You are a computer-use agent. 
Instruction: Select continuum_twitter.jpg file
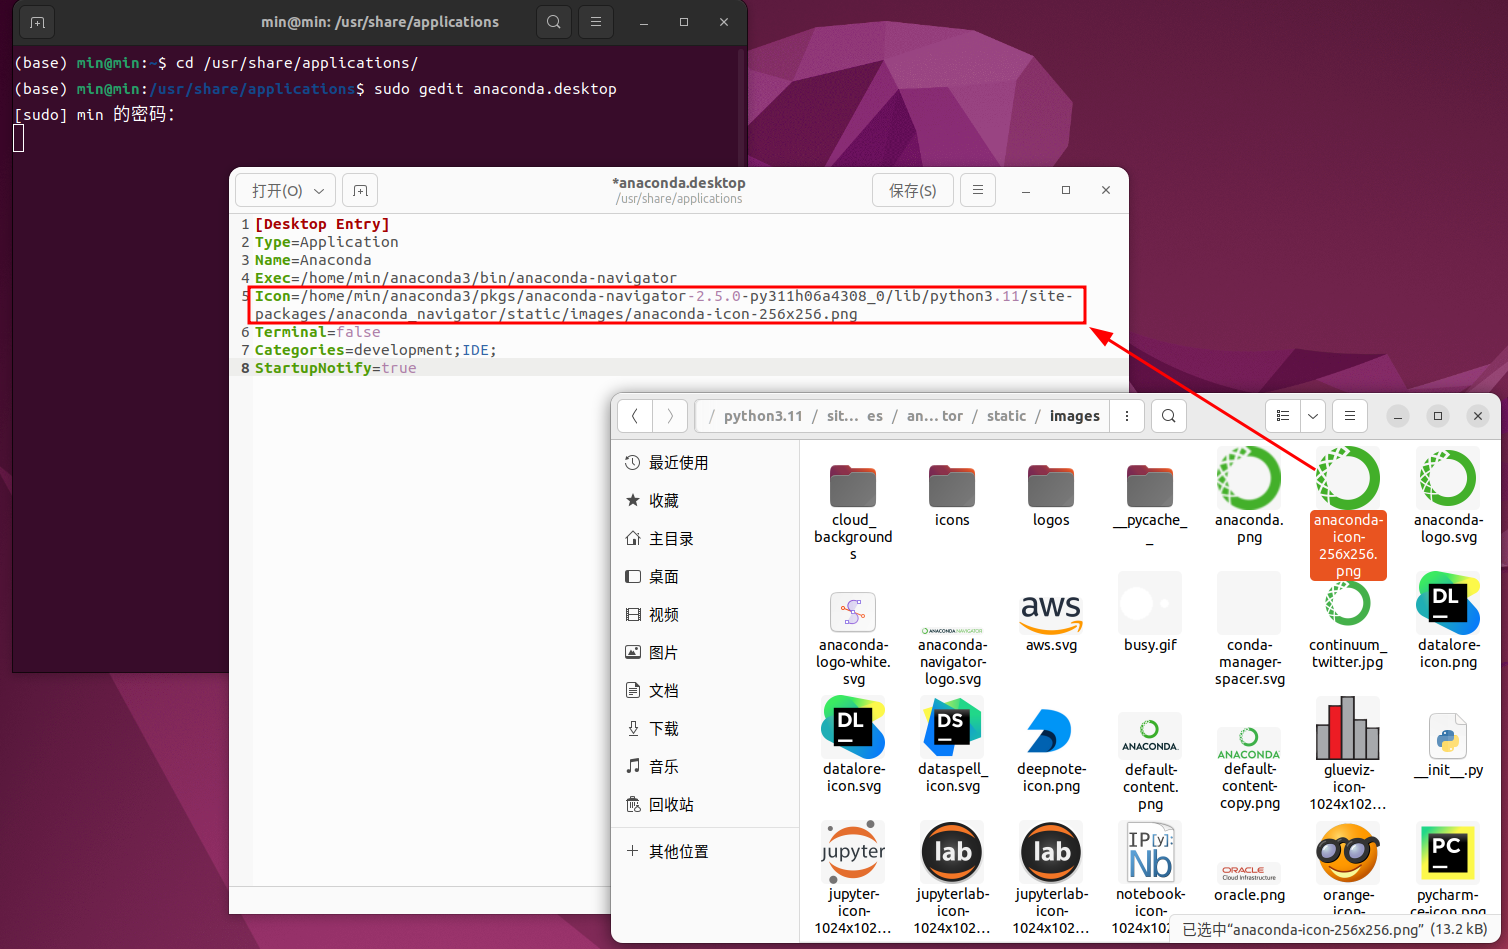pos(1348,624)
